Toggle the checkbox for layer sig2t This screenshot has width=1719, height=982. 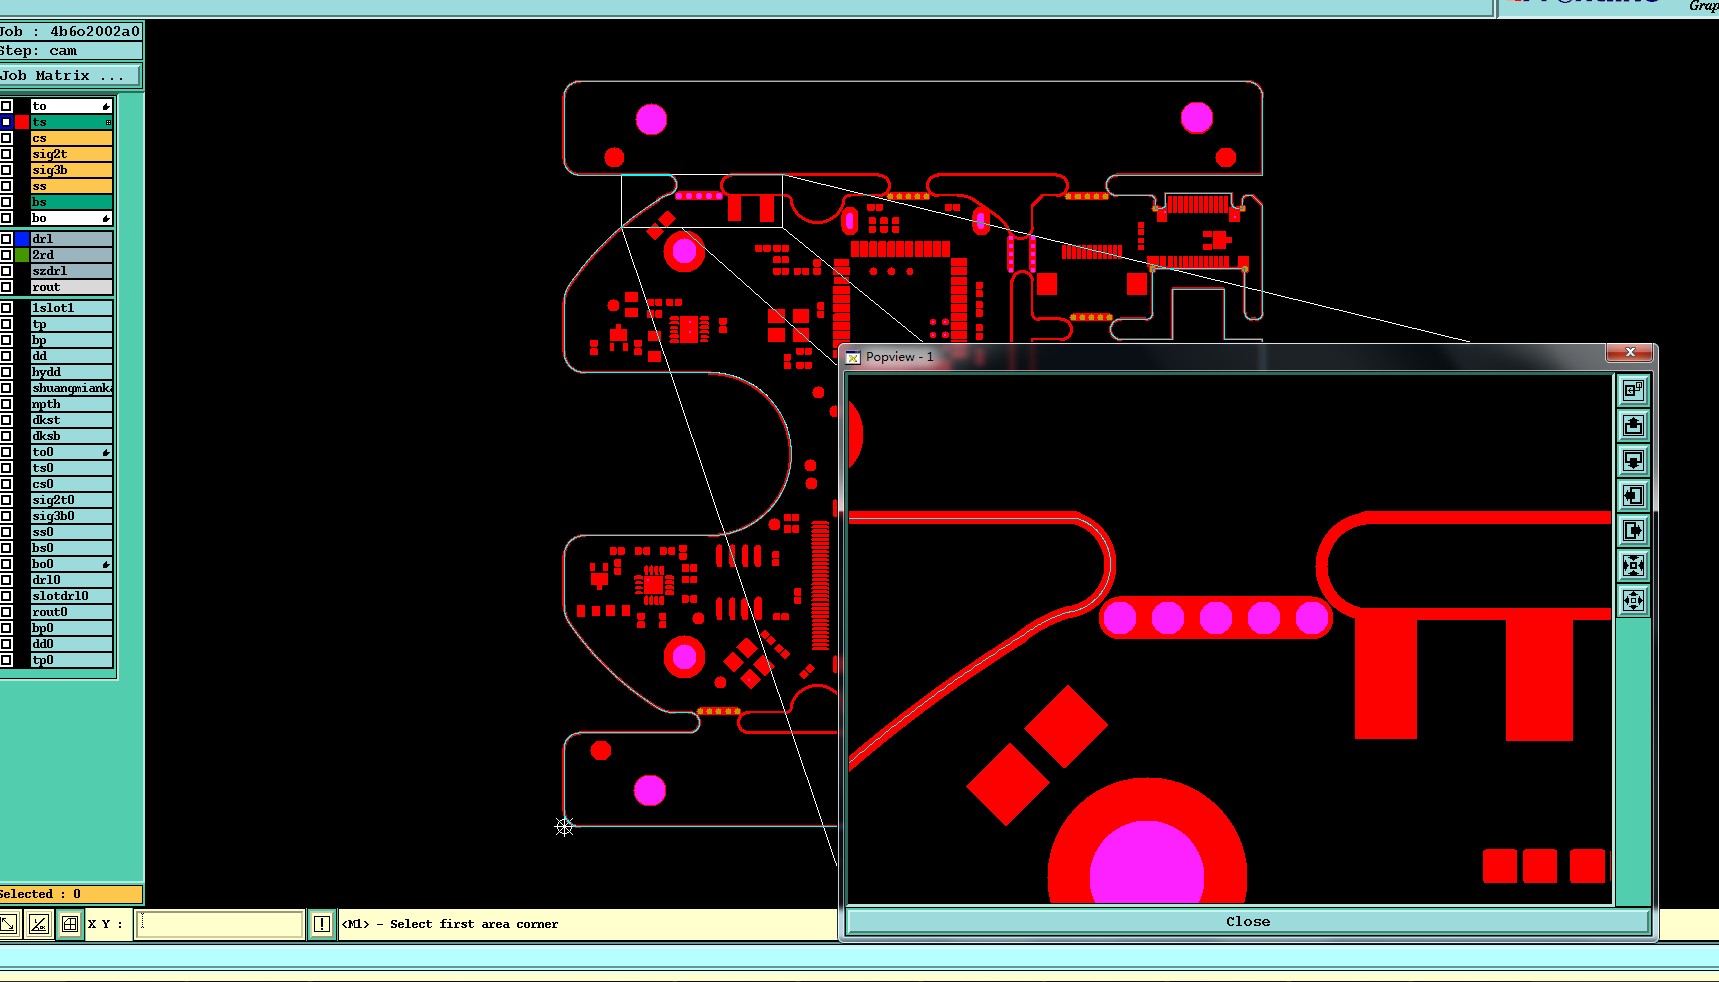[x=6, y=154]
